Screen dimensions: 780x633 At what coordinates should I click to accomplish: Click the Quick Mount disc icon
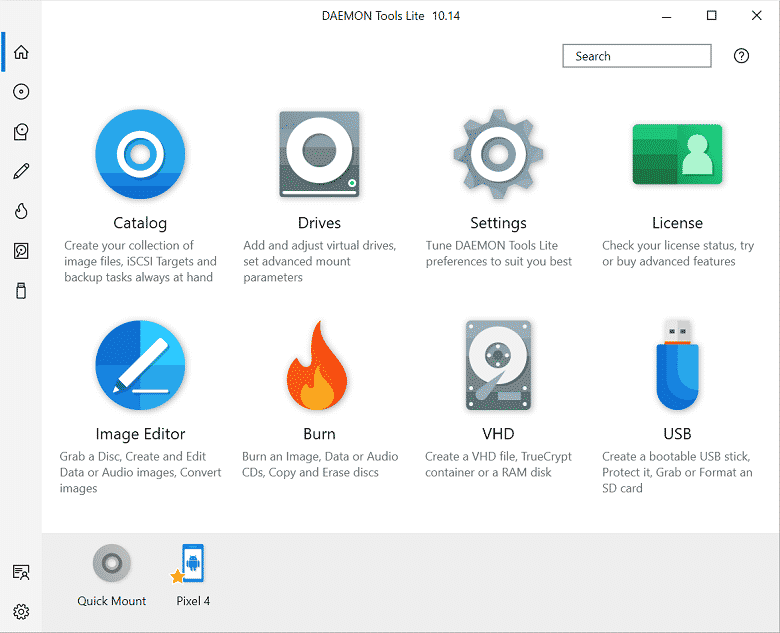coord(111,564)
